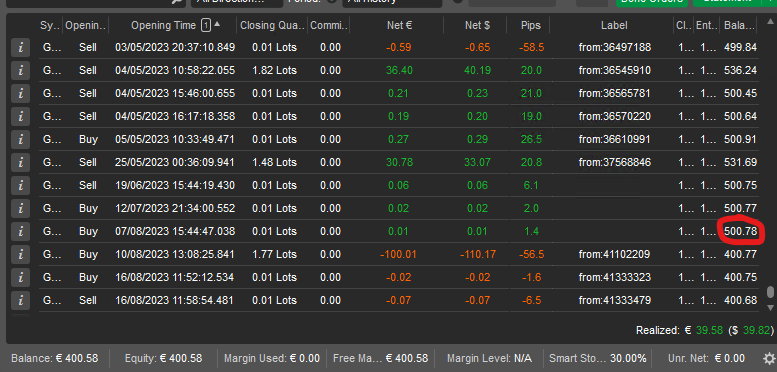777x372 pixels.
Task: Select label from:37568846
Action: coord(614,162)
